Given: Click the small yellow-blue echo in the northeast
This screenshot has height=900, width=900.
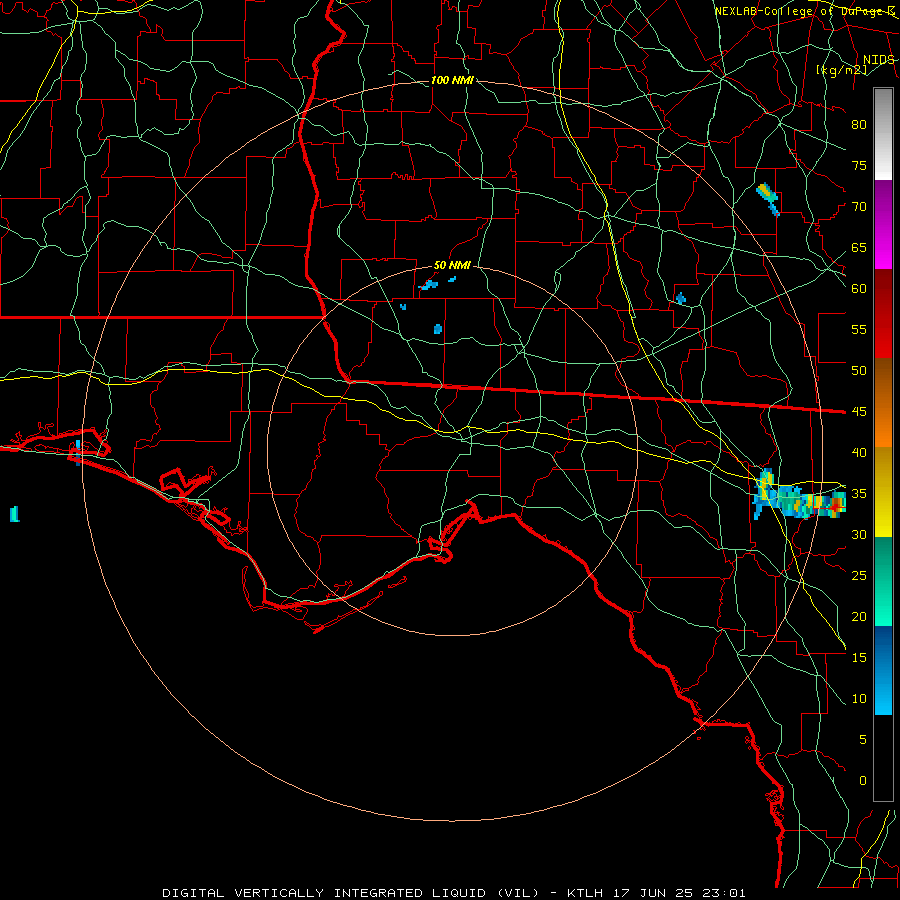Looking at the screenshot, I should [768, 199].
